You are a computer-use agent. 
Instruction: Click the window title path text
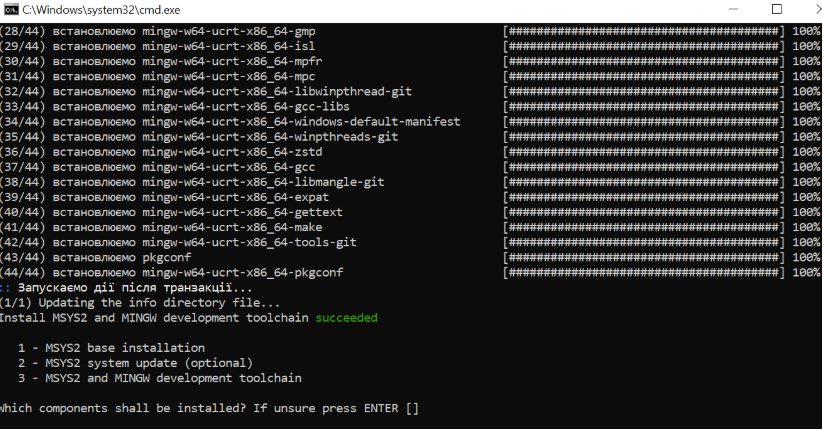[103, 9]
